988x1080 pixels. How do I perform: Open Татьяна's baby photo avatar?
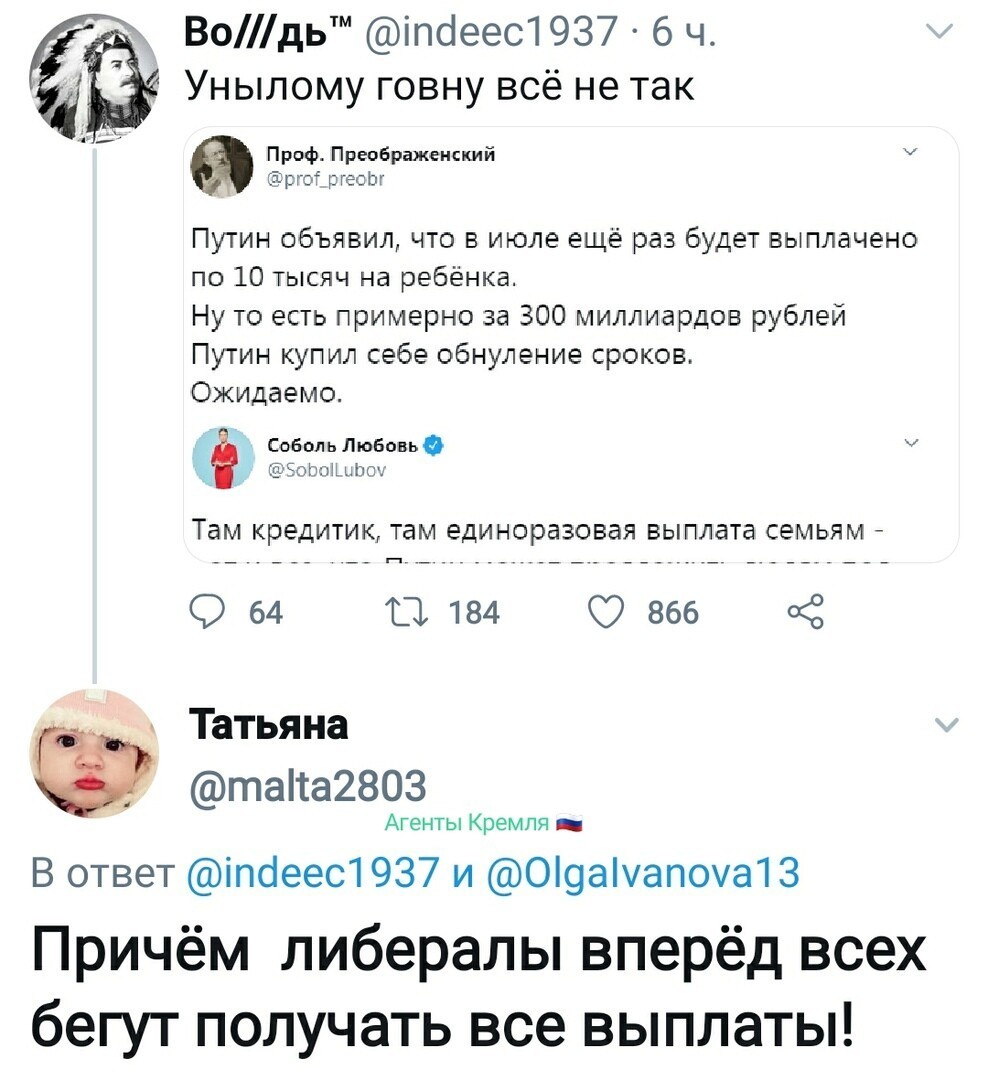94,753
